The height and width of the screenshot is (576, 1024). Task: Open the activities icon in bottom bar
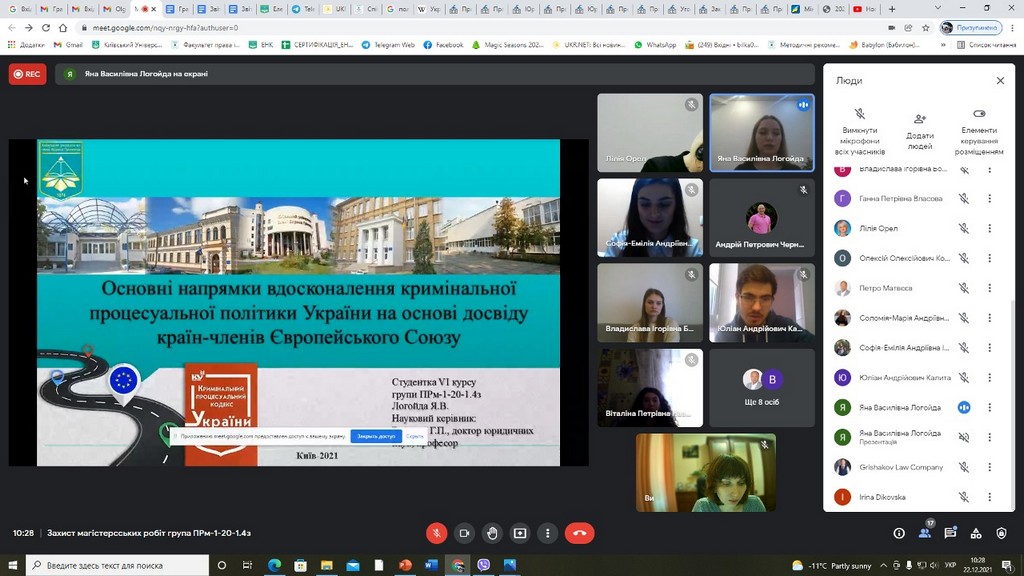[x=976, y=534]
